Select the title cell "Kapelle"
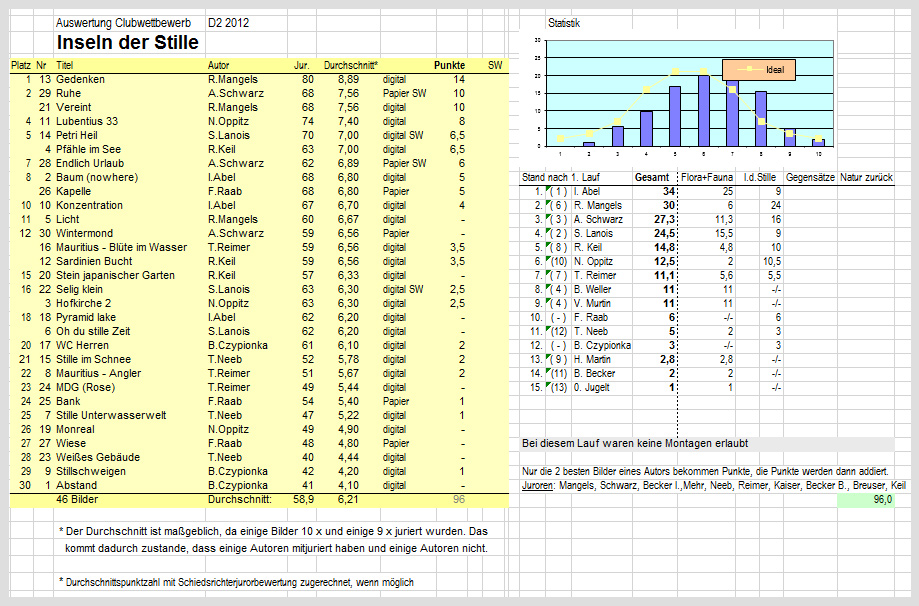 coord(73,192)
